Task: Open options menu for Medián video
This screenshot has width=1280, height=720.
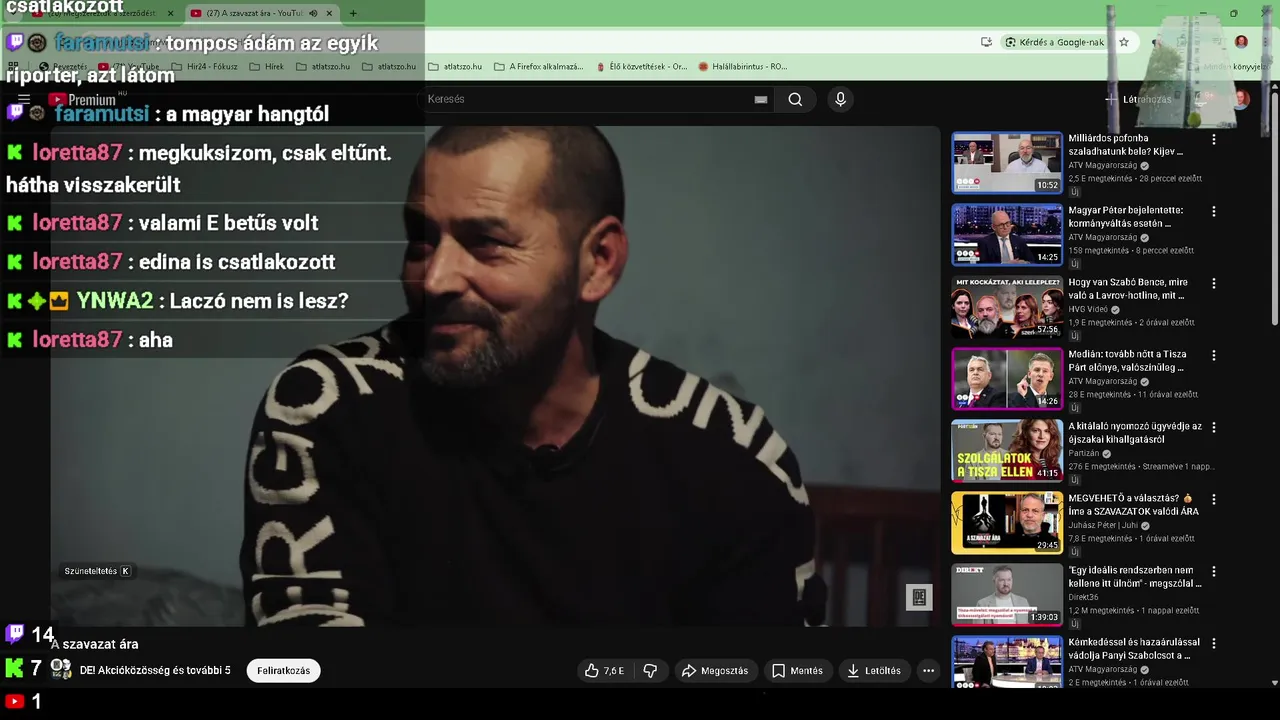Action: 1214,356
